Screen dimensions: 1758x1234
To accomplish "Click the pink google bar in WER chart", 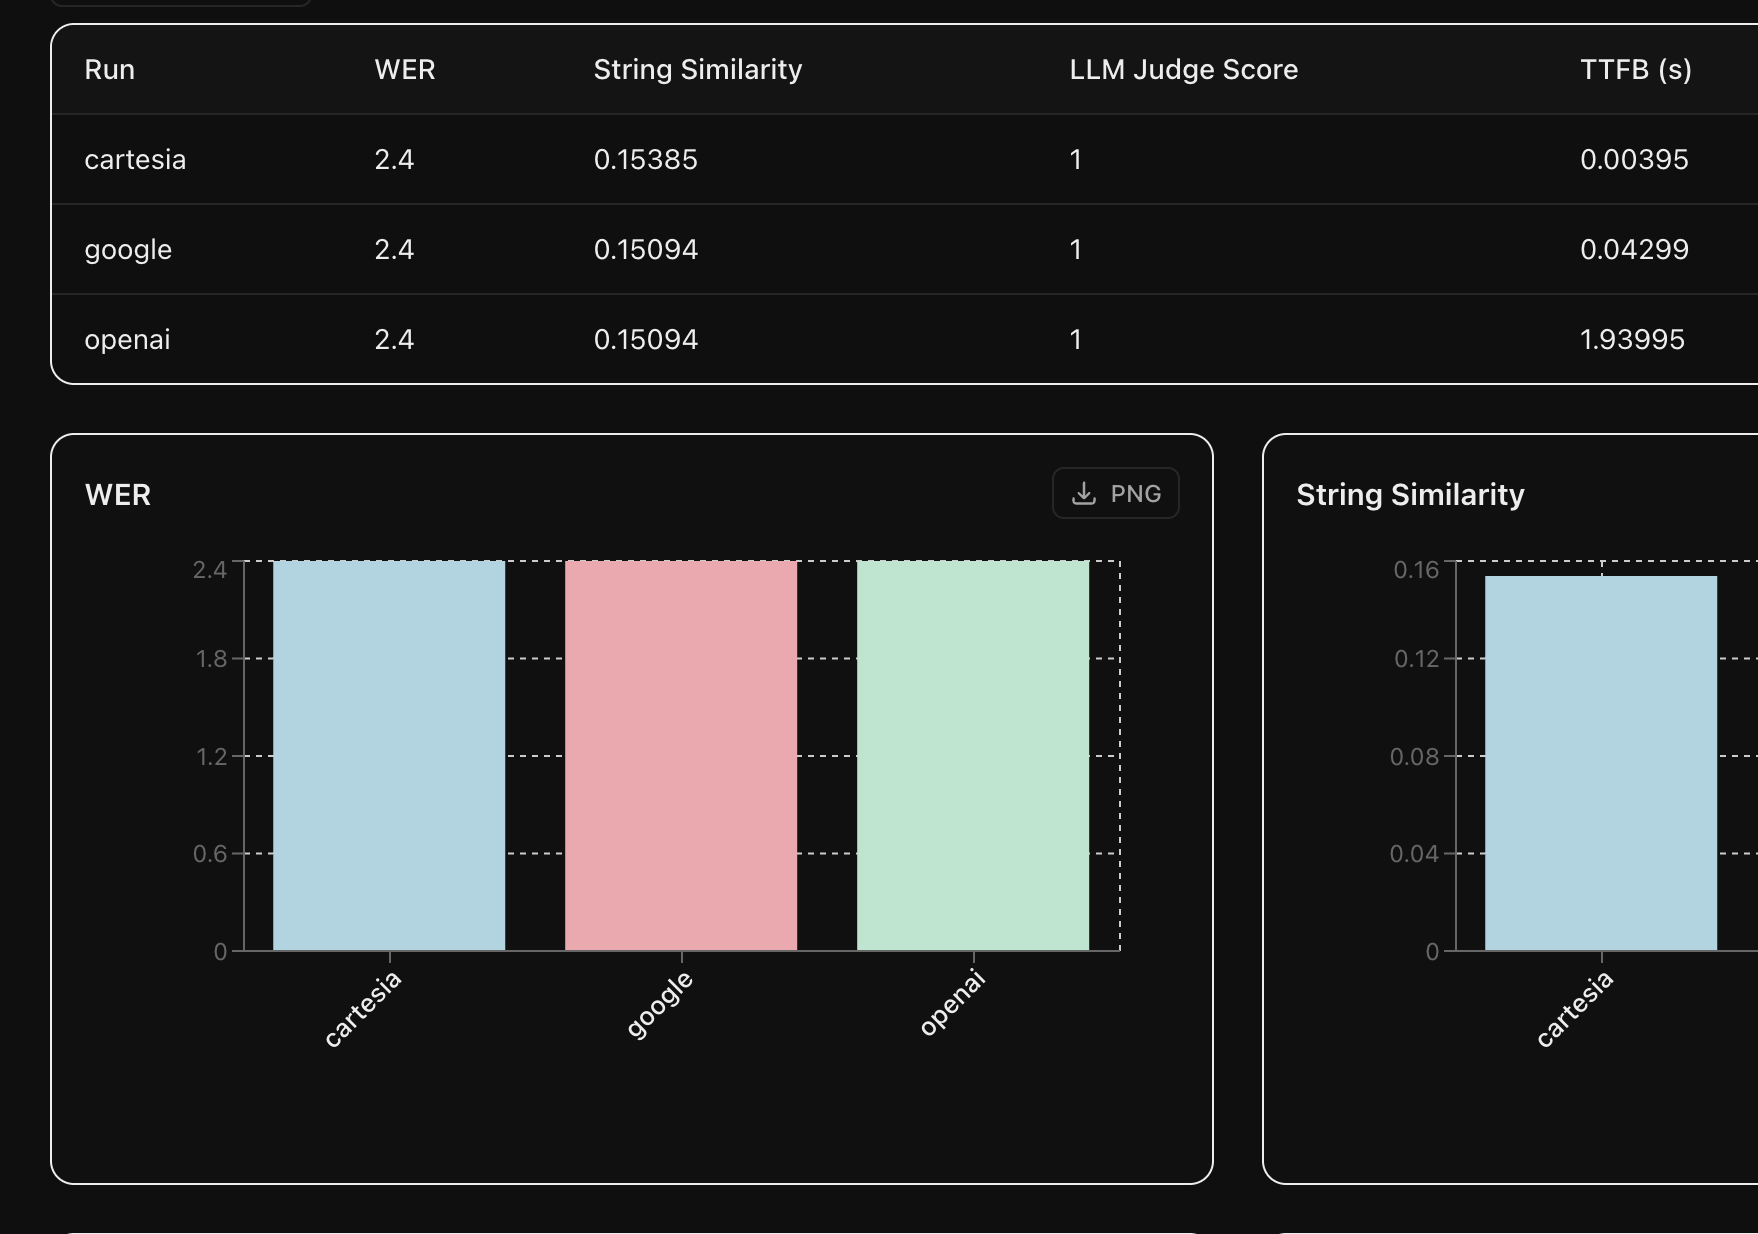I will pos(681,755).
